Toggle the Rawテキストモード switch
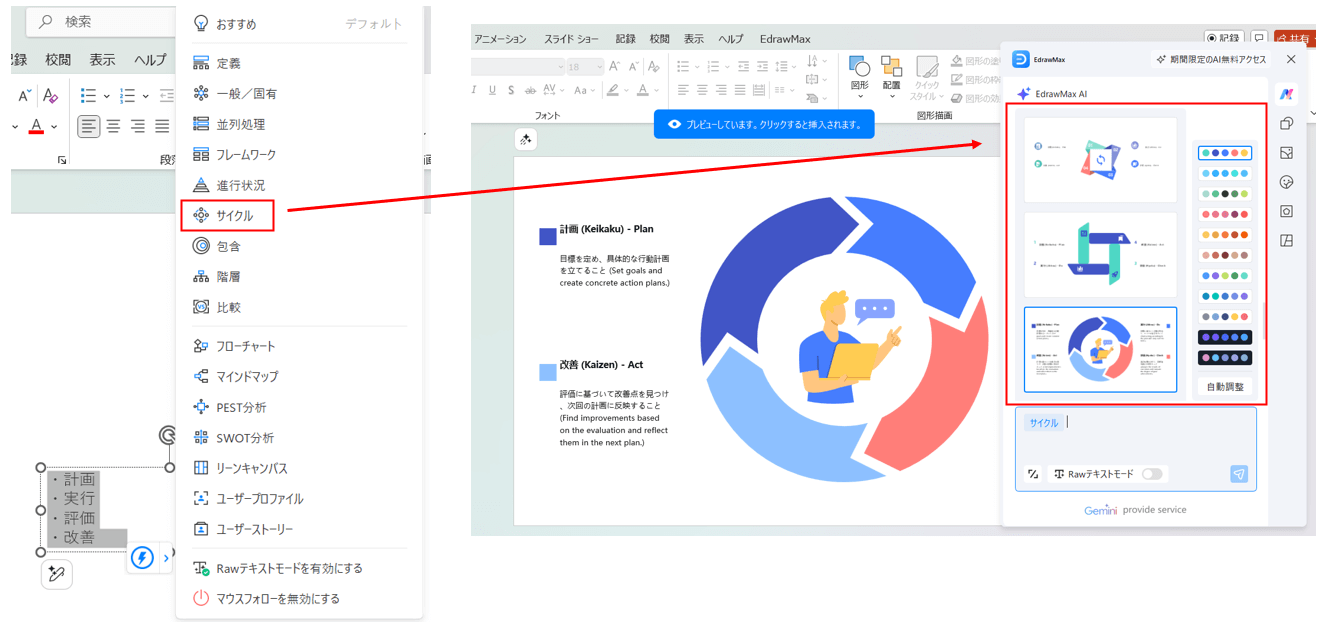This screenshot has width=1330, height=622. click(1151, 474)
